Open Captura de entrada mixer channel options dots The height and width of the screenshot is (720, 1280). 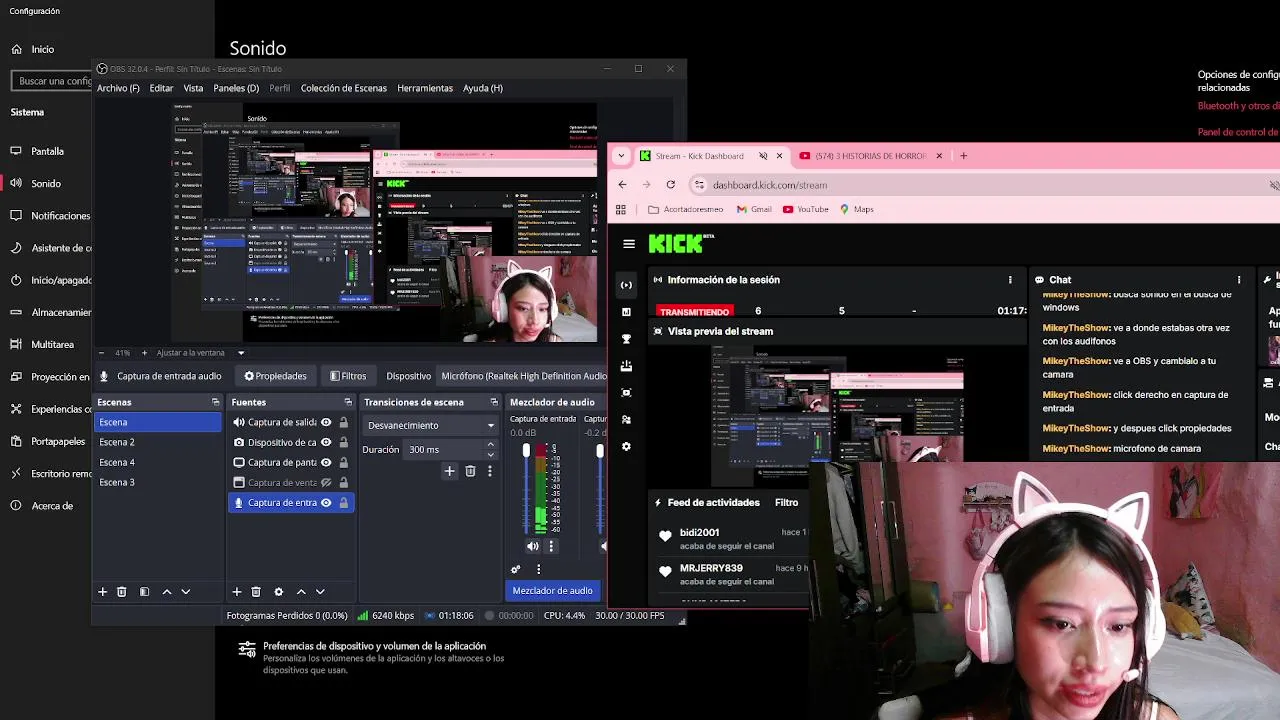[x=551, y=546]
